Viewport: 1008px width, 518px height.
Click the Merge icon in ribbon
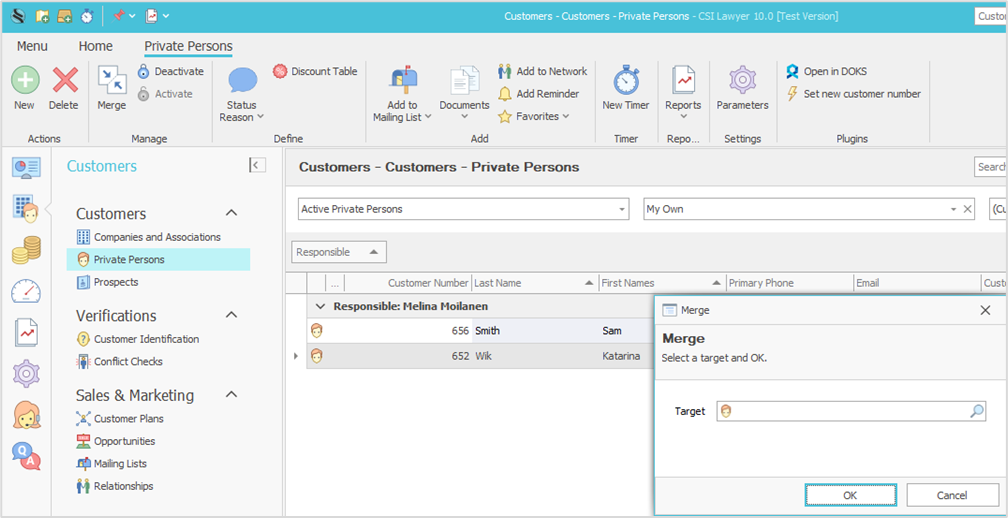click(111, 81)
